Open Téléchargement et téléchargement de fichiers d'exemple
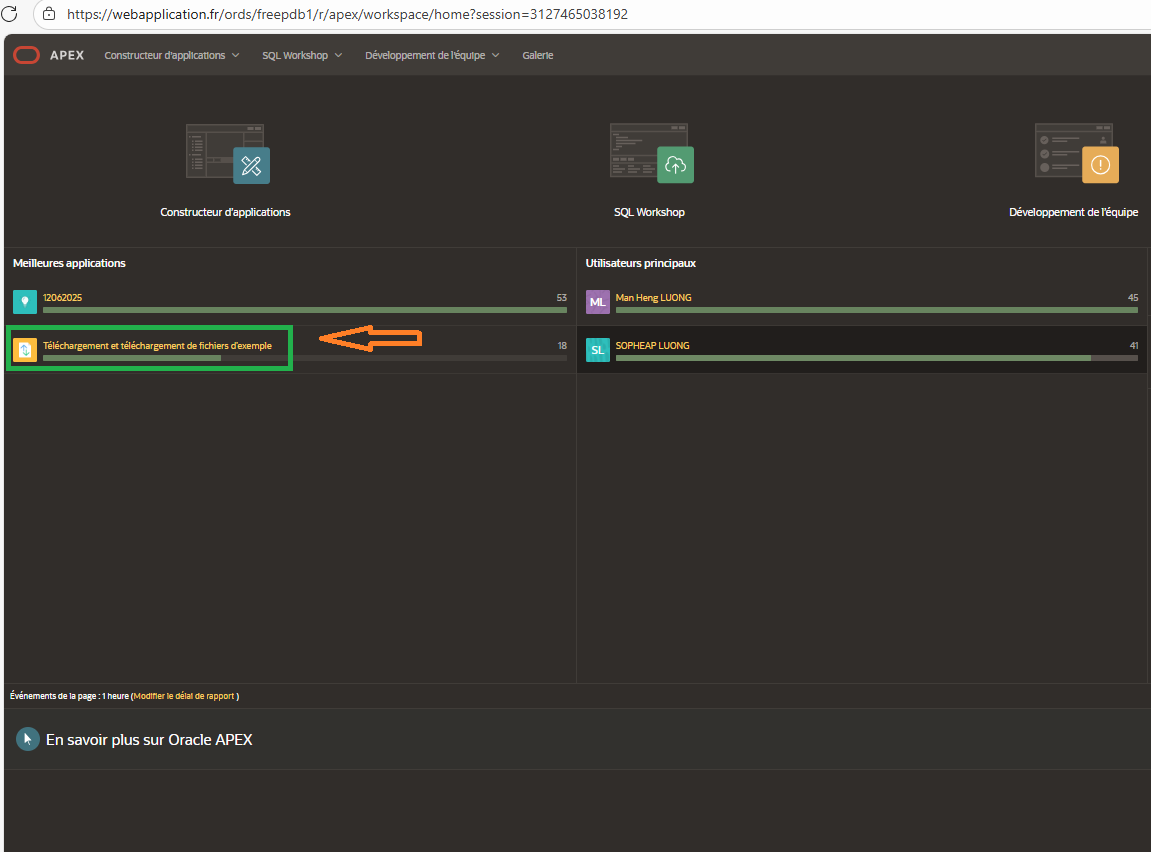This screenshot has height=852, width=1151. (157, 346)
